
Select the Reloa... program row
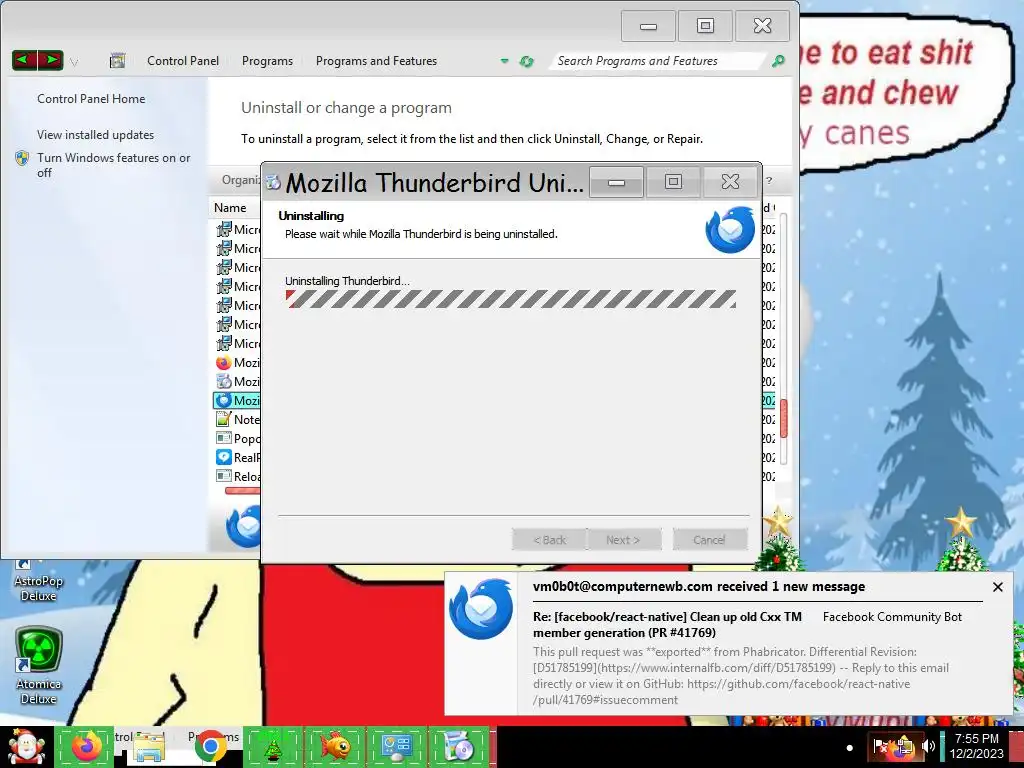tap(237, 476)
